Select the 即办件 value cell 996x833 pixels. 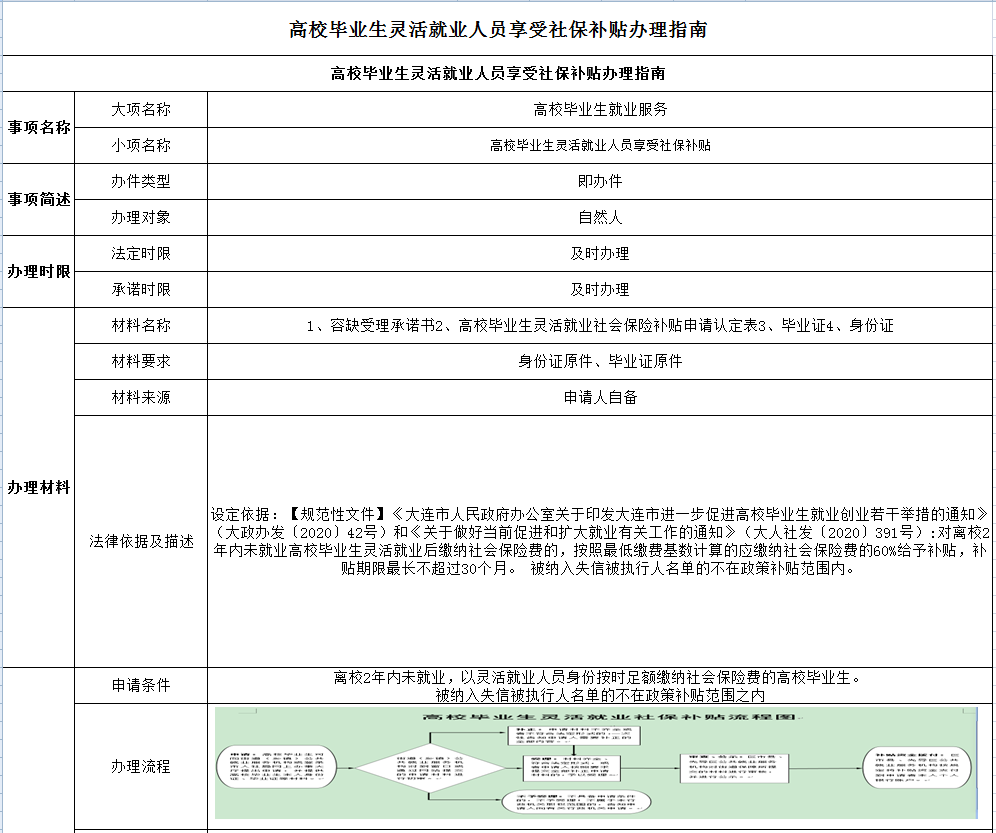coord(600,181)
